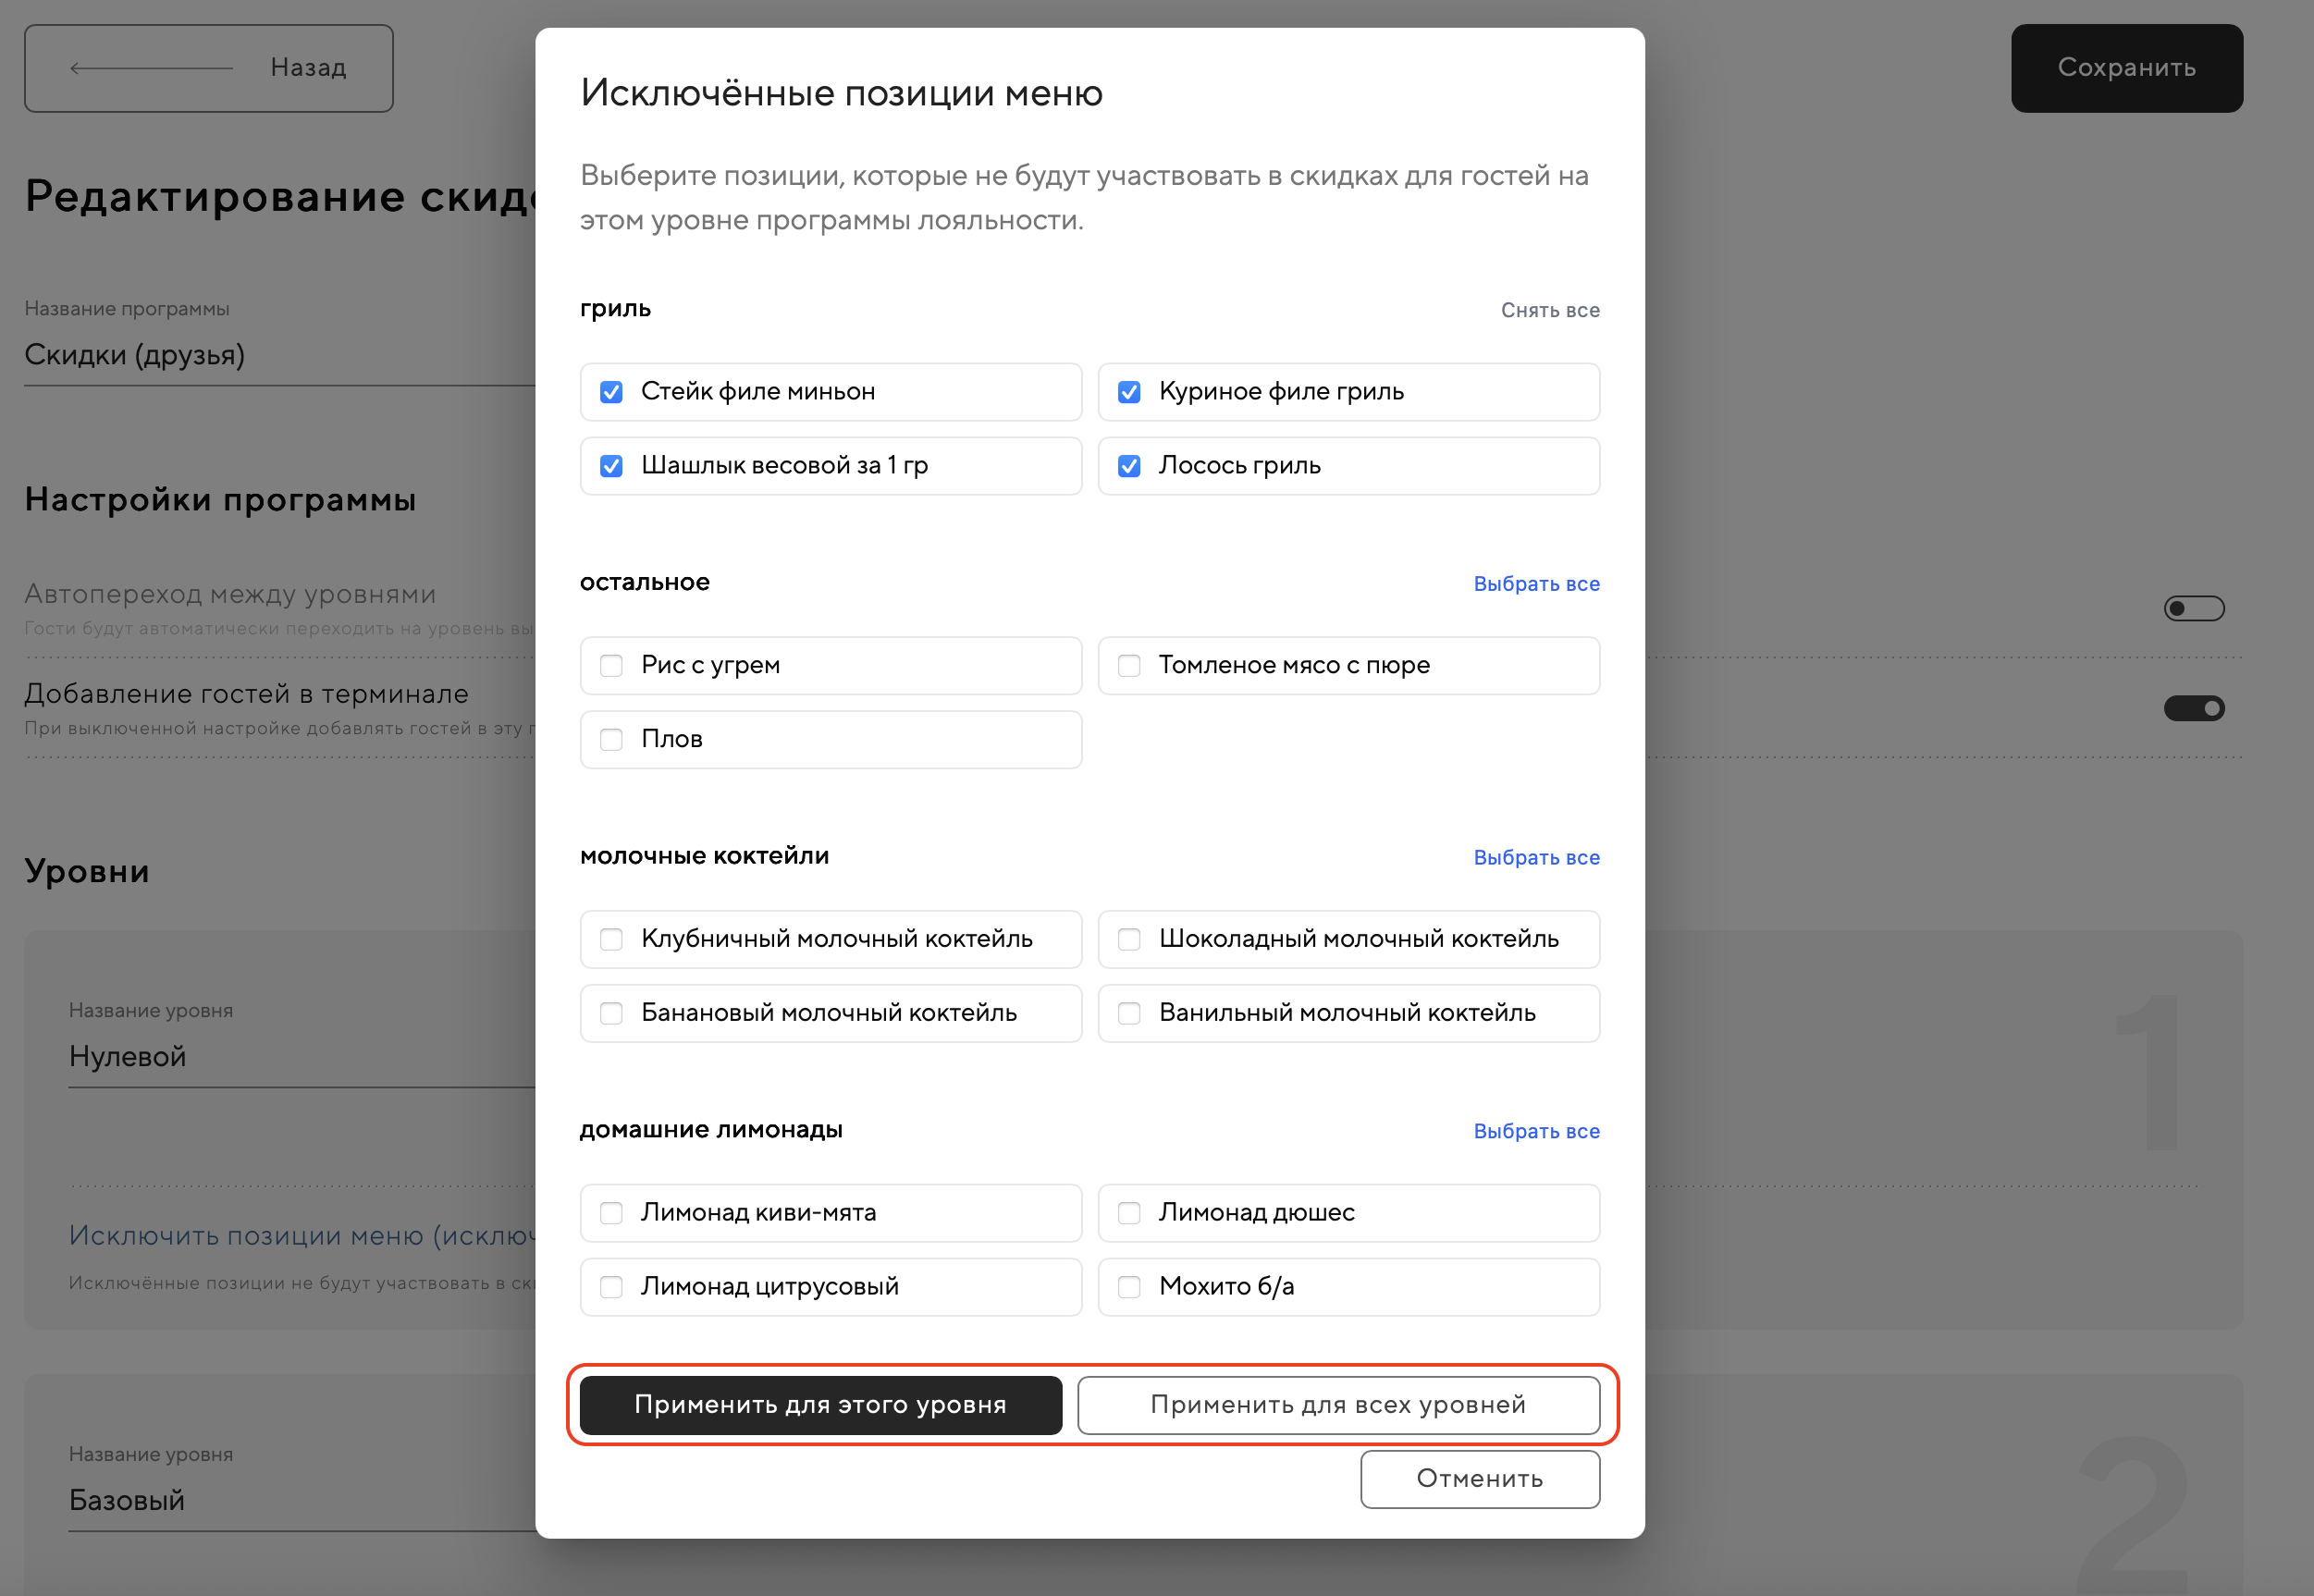
Task: Uncheck Лосось гриль checkbox
Action: click(1129, 466)
